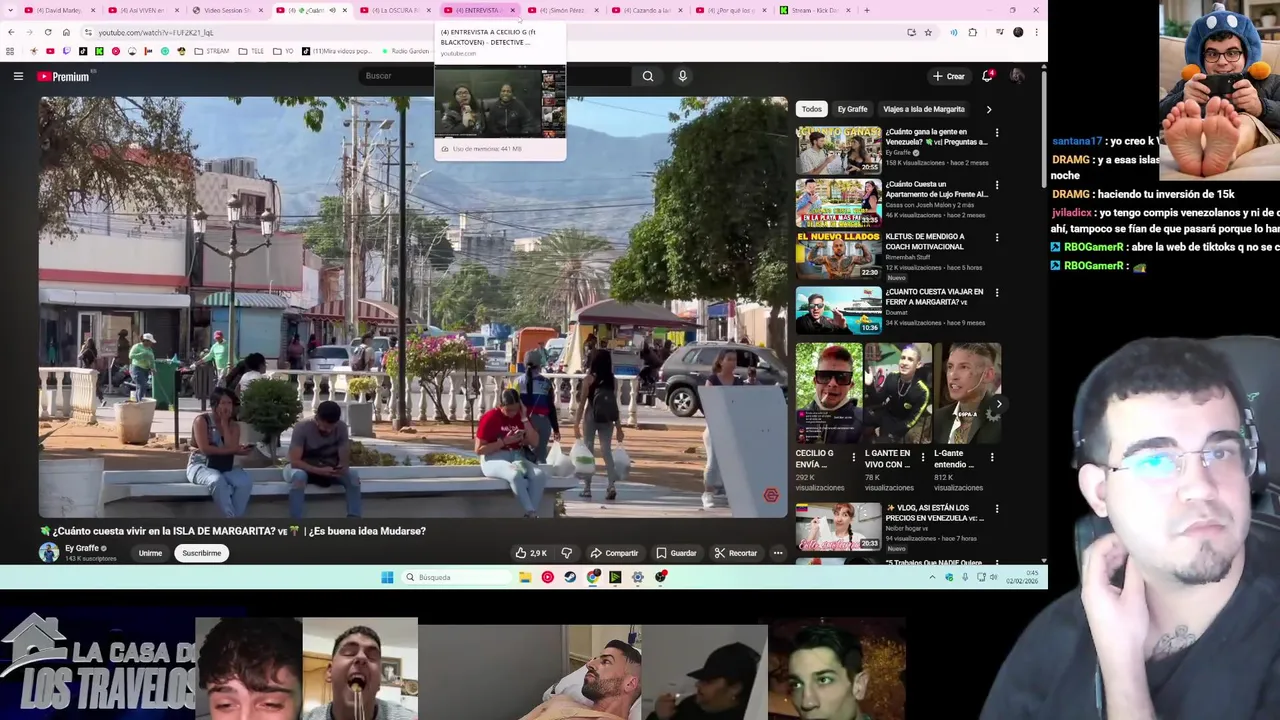This screenshot has width=1280, height=720.
Task: Go to YouTube Premium home logo
Action: (64, 76)
